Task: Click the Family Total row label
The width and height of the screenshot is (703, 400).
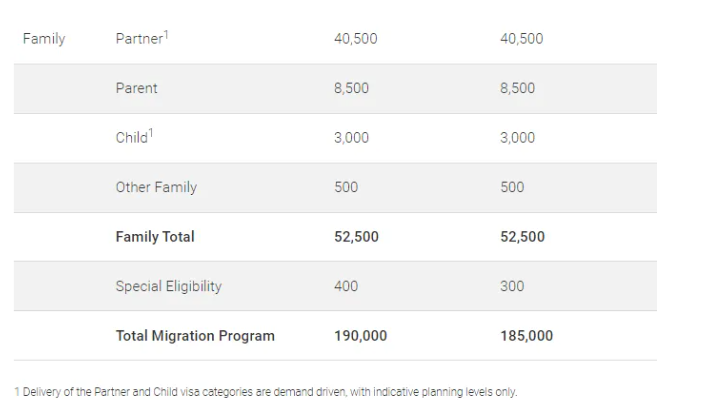Action: pyautogui.click(x=155, y=237)
